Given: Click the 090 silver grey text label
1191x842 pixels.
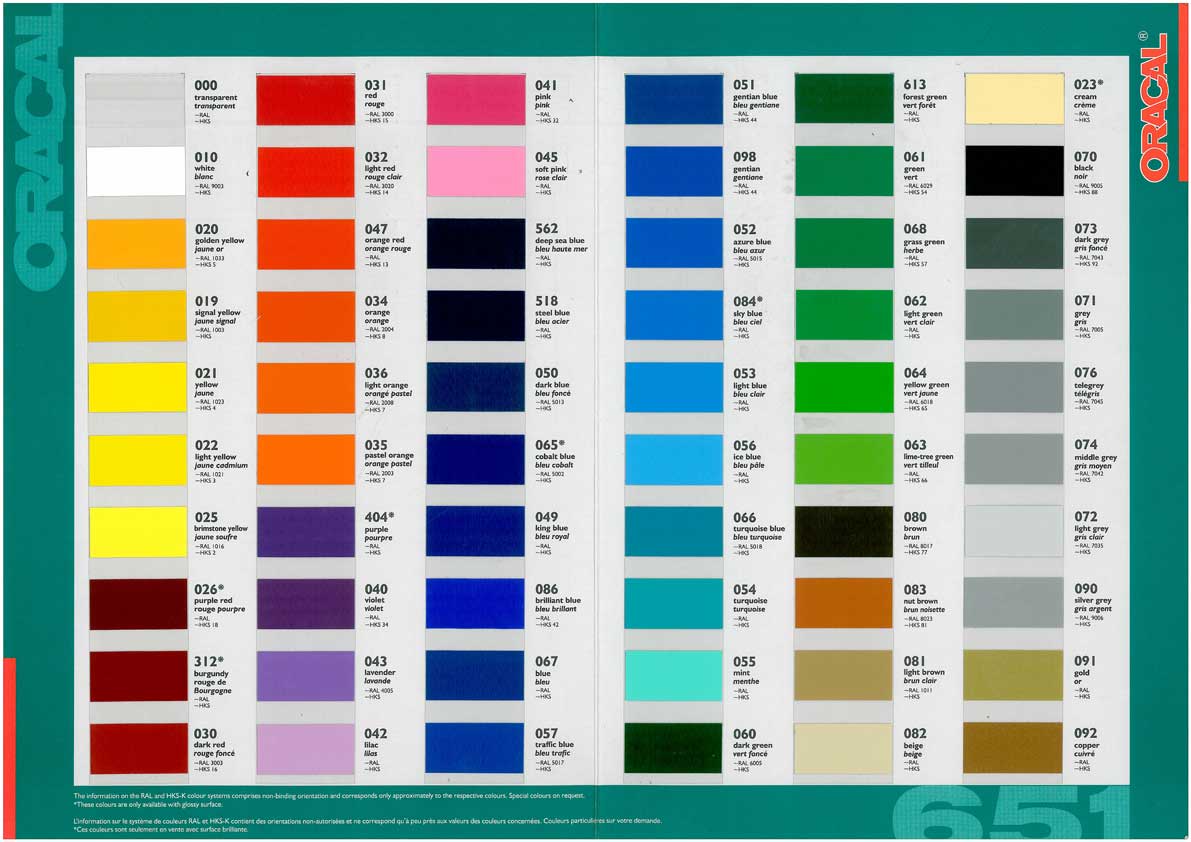Looking at the screenshot, I should pyautogui.click(x=1092, y=600).
